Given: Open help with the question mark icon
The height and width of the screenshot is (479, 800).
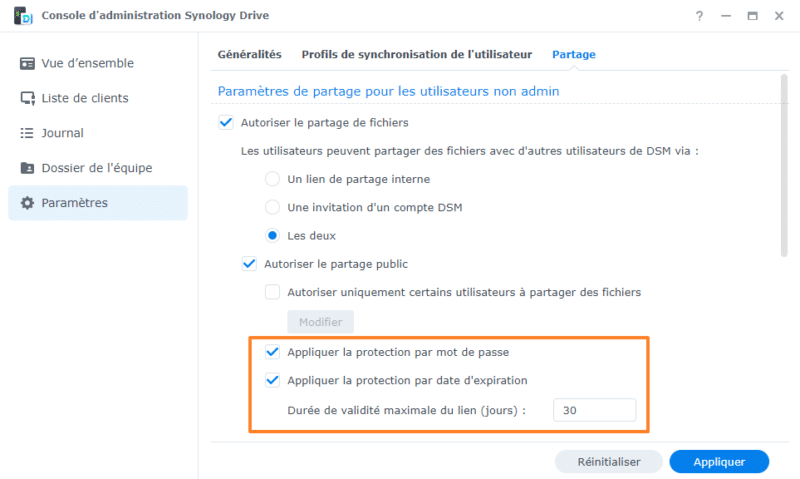Looking at the screenshot, I should 699,17.
